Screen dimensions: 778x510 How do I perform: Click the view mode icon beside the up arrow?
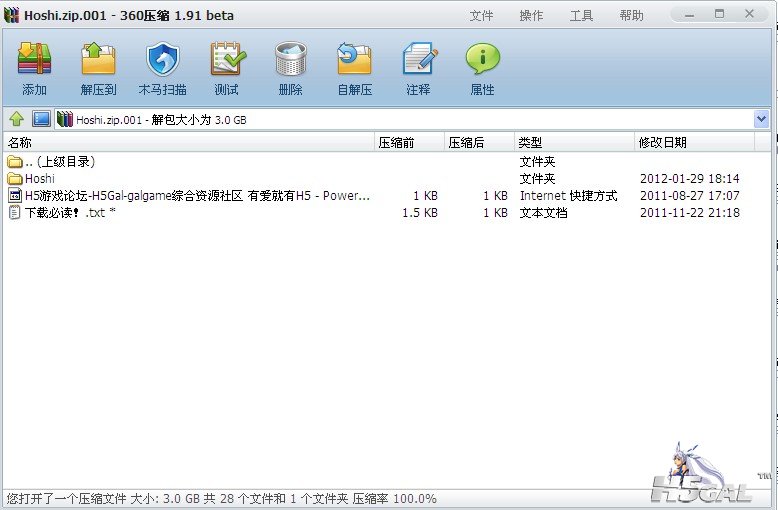pos(41,120)
